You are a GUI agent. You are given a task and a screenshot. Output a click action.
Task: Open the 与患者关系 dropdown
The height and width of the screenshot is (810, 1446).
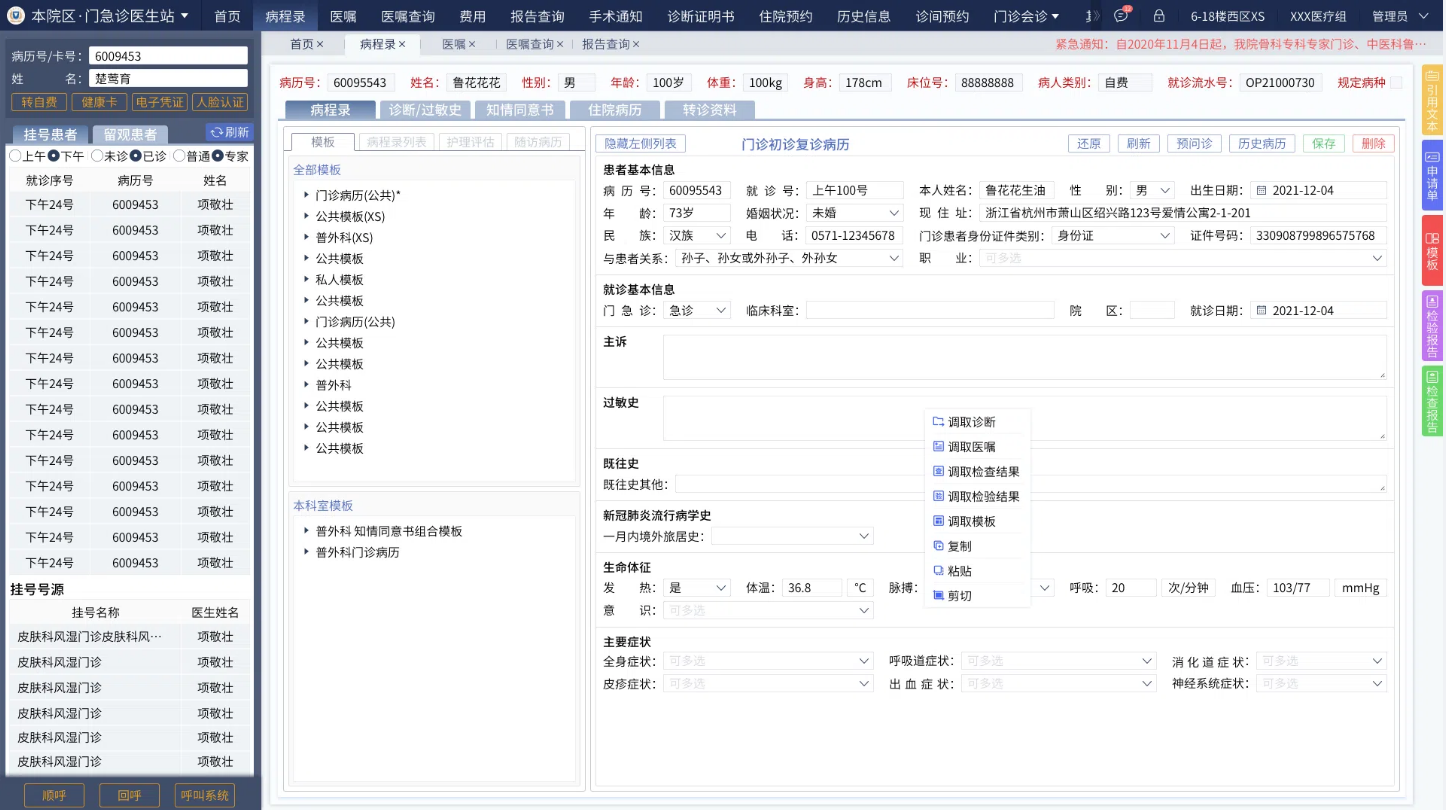click(x=789, y=258)
